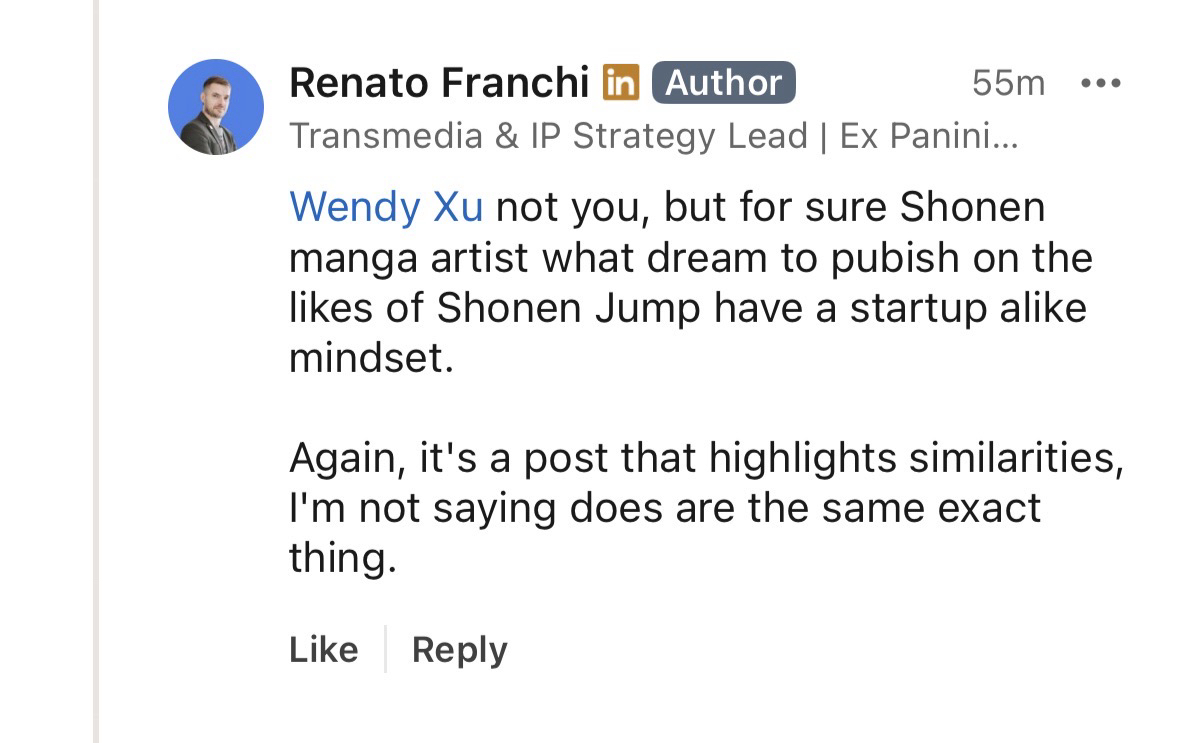Click the word "mindset." in the comment
The height and width of the screenshot is (743, 1179).
coord(371,357)
